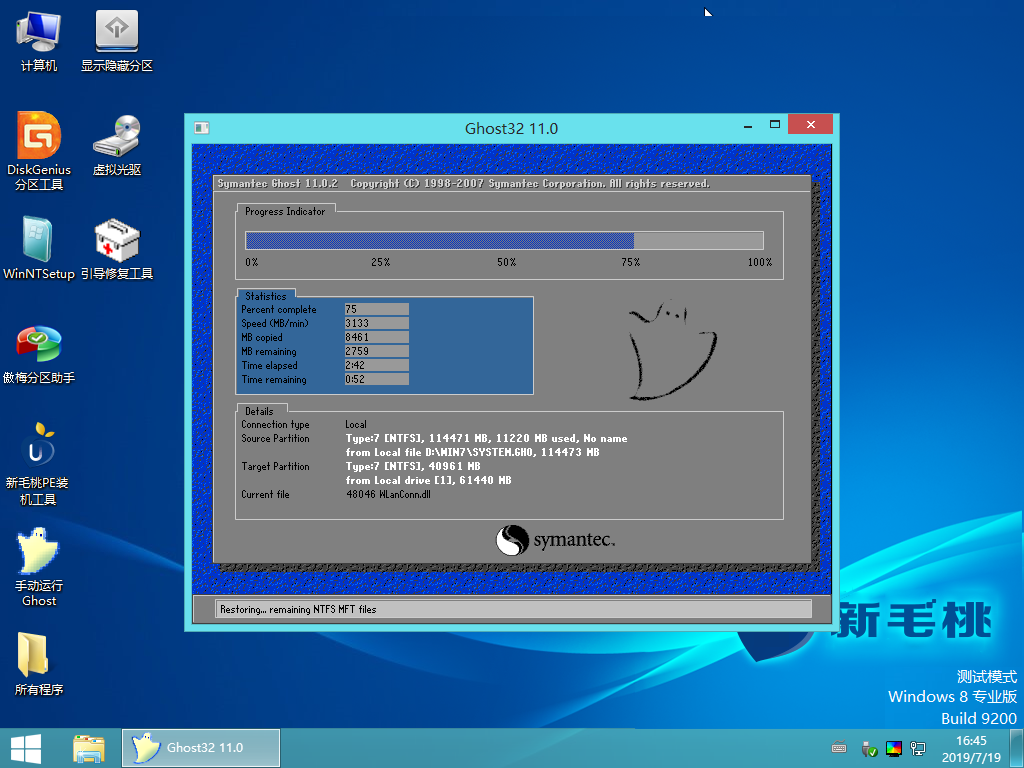1024x768 pixels.
Task: Open the 所有程序 folder icon
Action: [x=39, y=664]
